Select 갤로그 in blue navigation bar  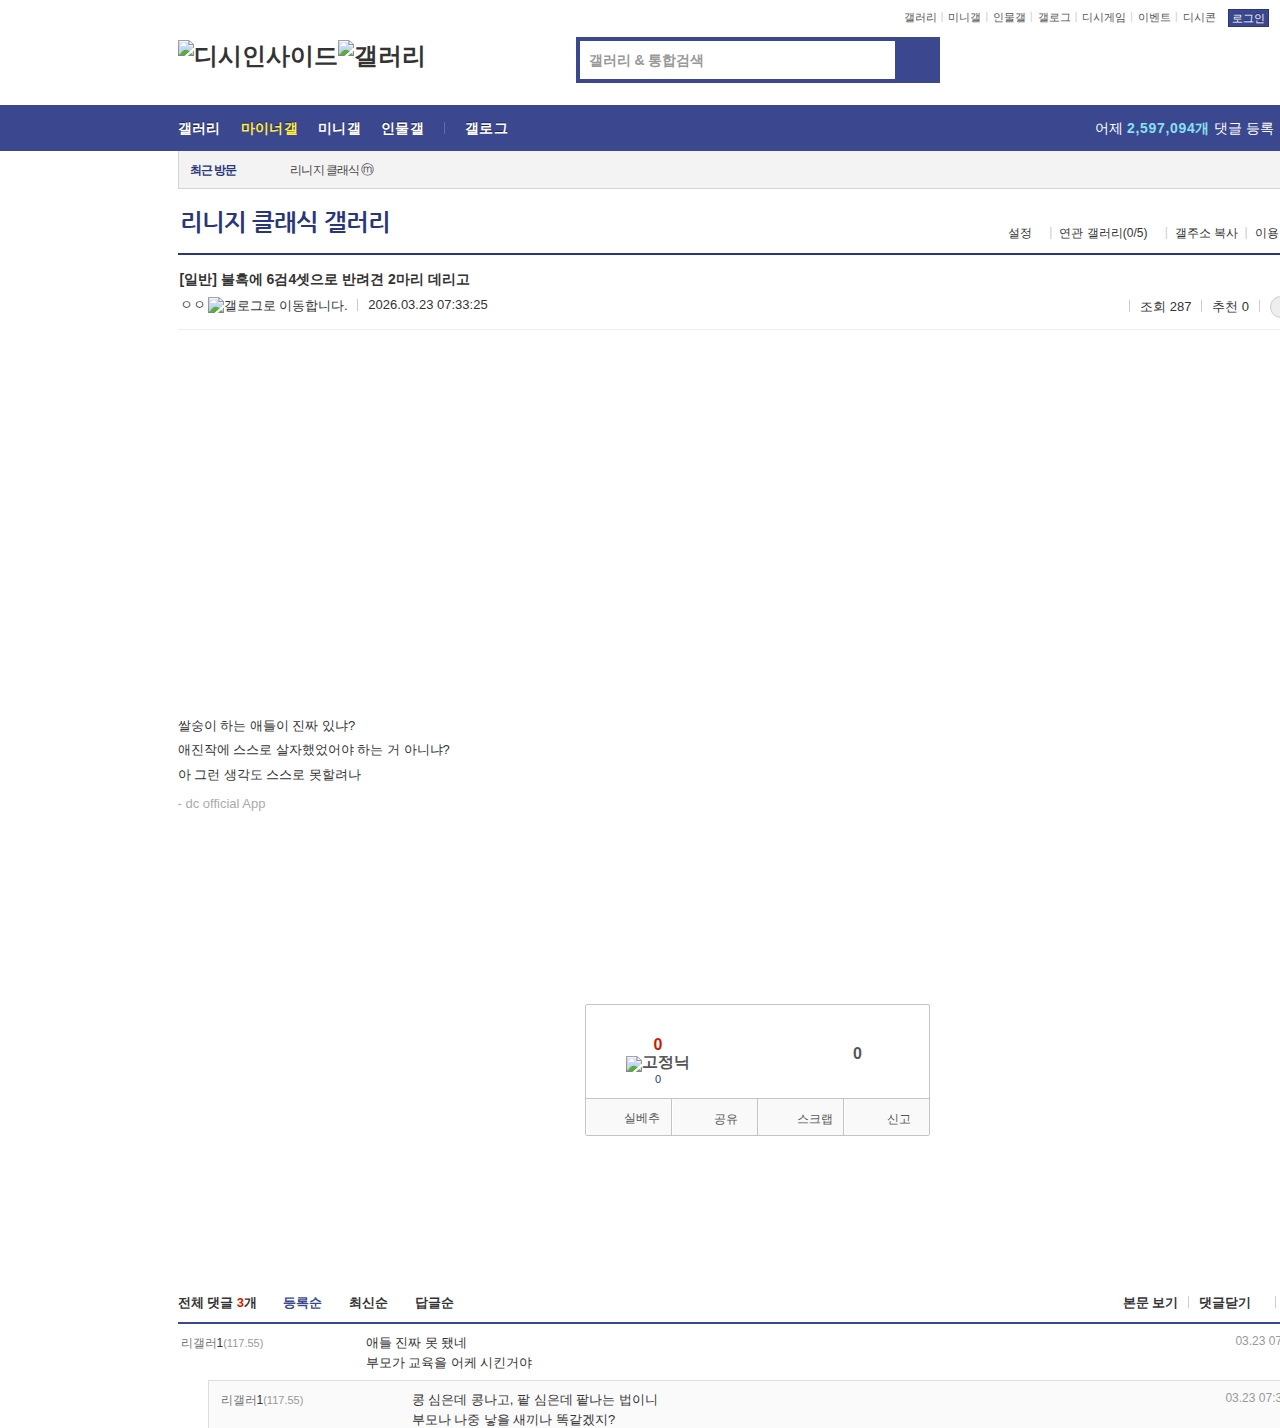[x=486, y=129]
